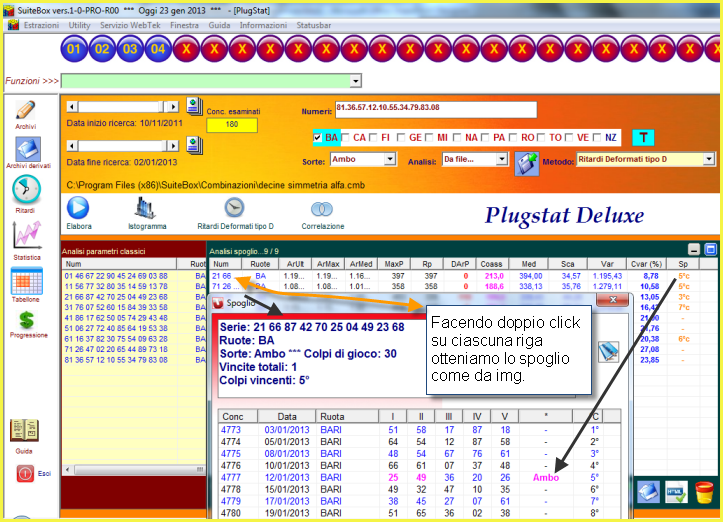Open Progressione dollar icon
Viewport: 723px width, 522px height.
tap(27, 320)
